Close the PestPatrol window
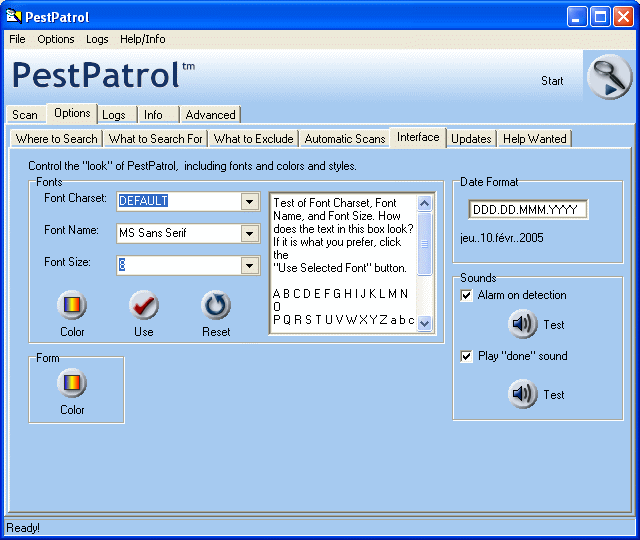 point(624,17)
